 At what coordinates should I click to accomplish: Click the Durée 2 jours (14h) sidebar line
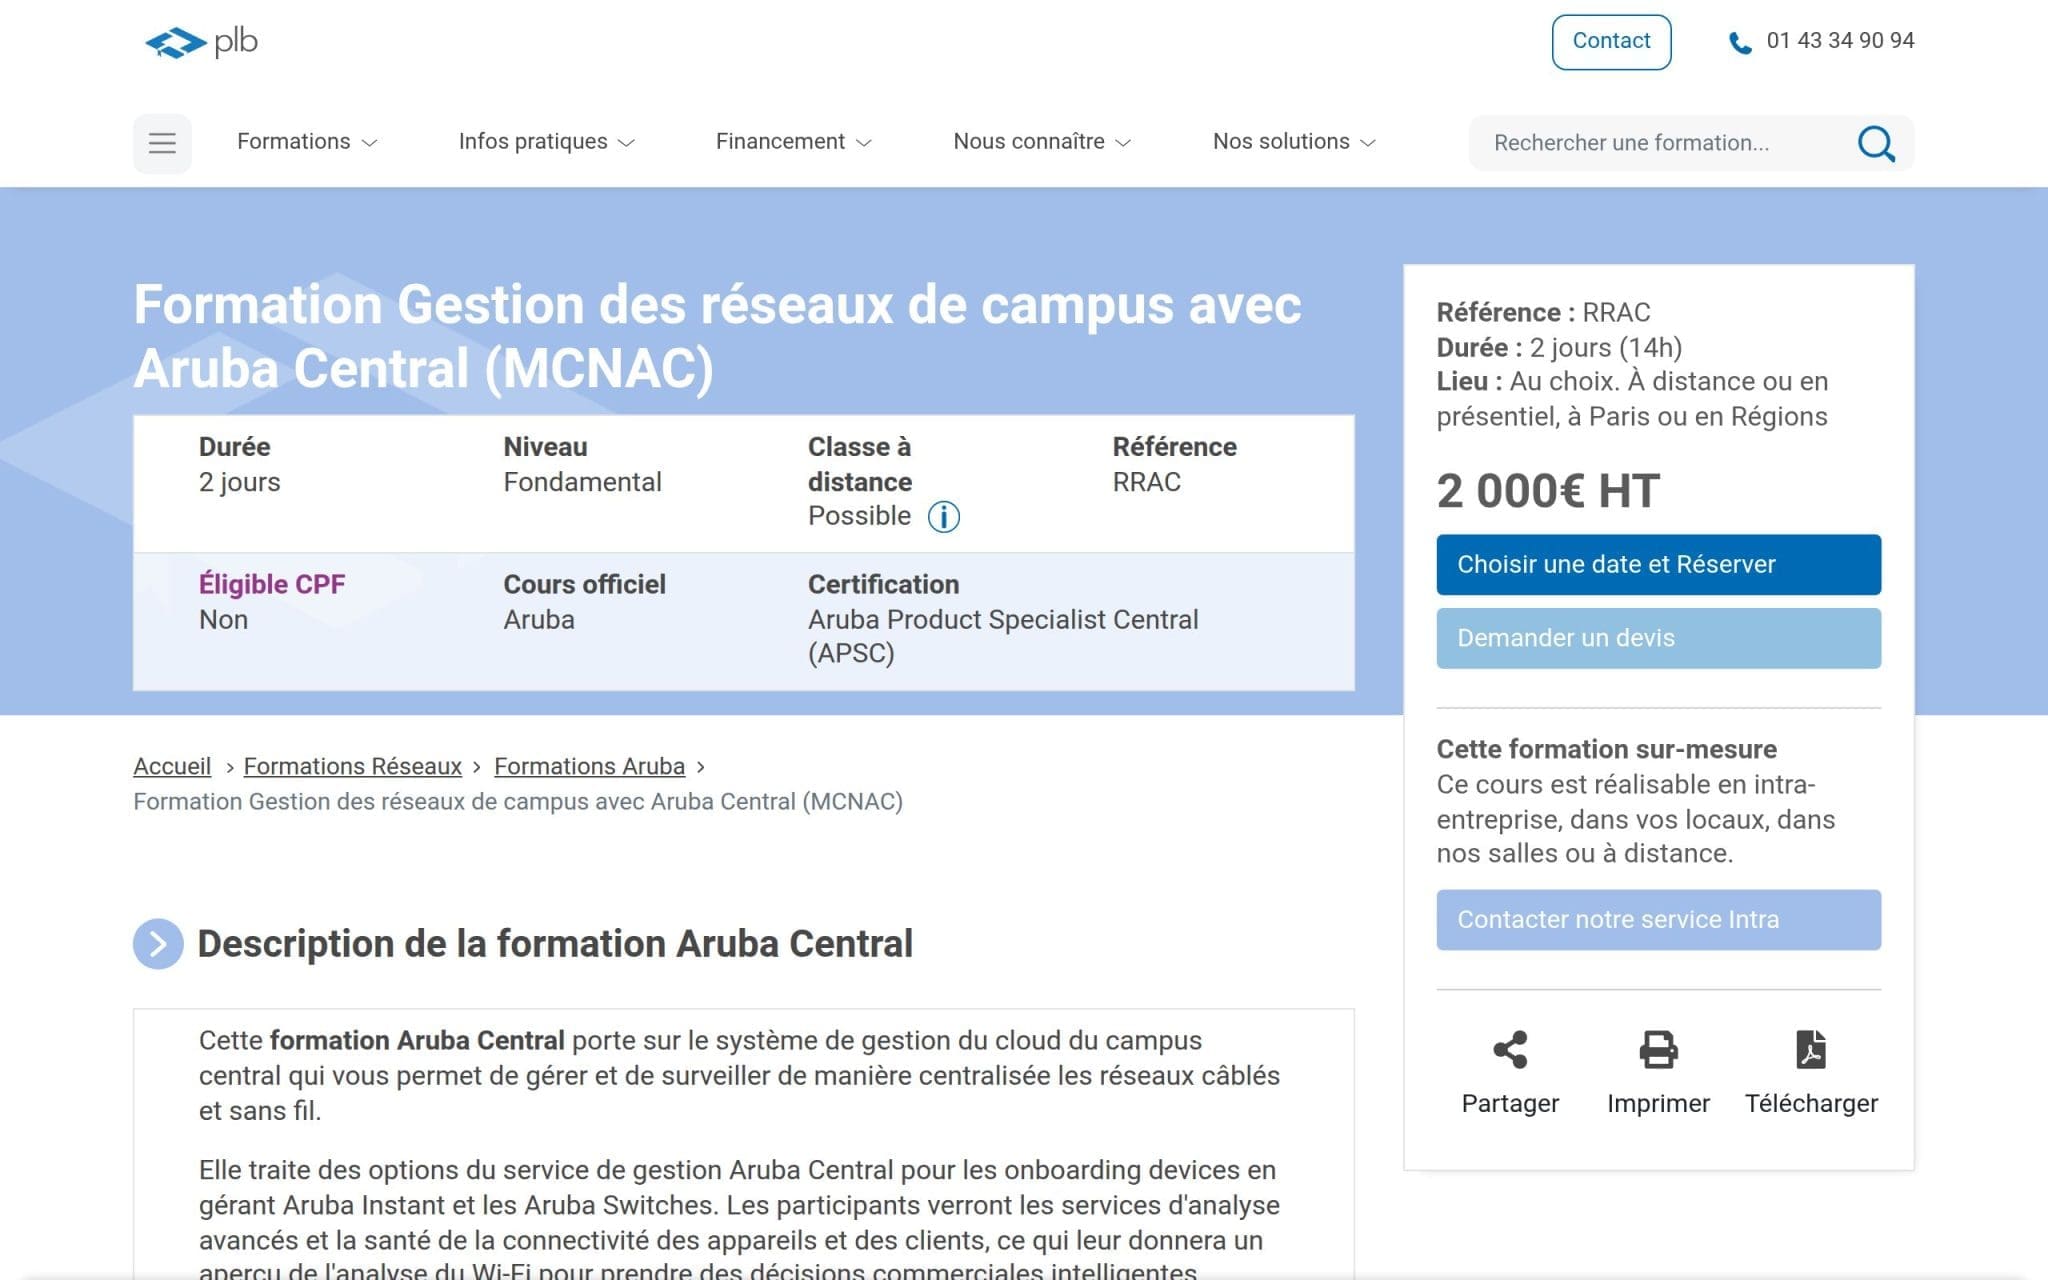1559,347
